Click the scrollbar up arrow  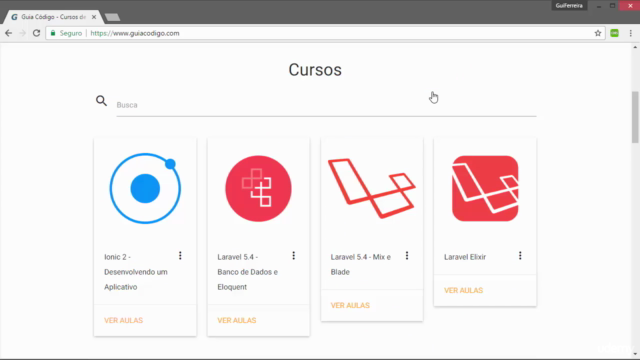[x=635, y=47]
